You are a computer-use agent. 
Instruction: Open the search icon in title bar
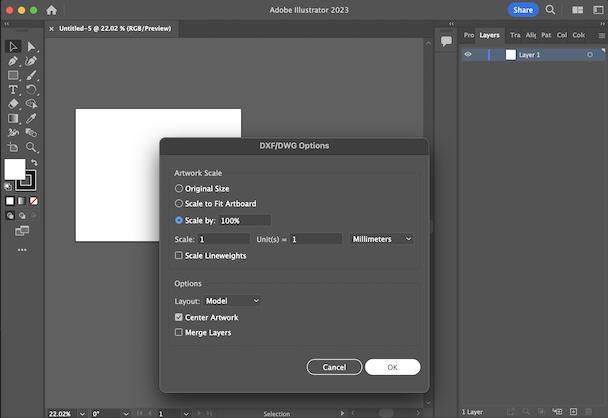(x=550, y=10)
